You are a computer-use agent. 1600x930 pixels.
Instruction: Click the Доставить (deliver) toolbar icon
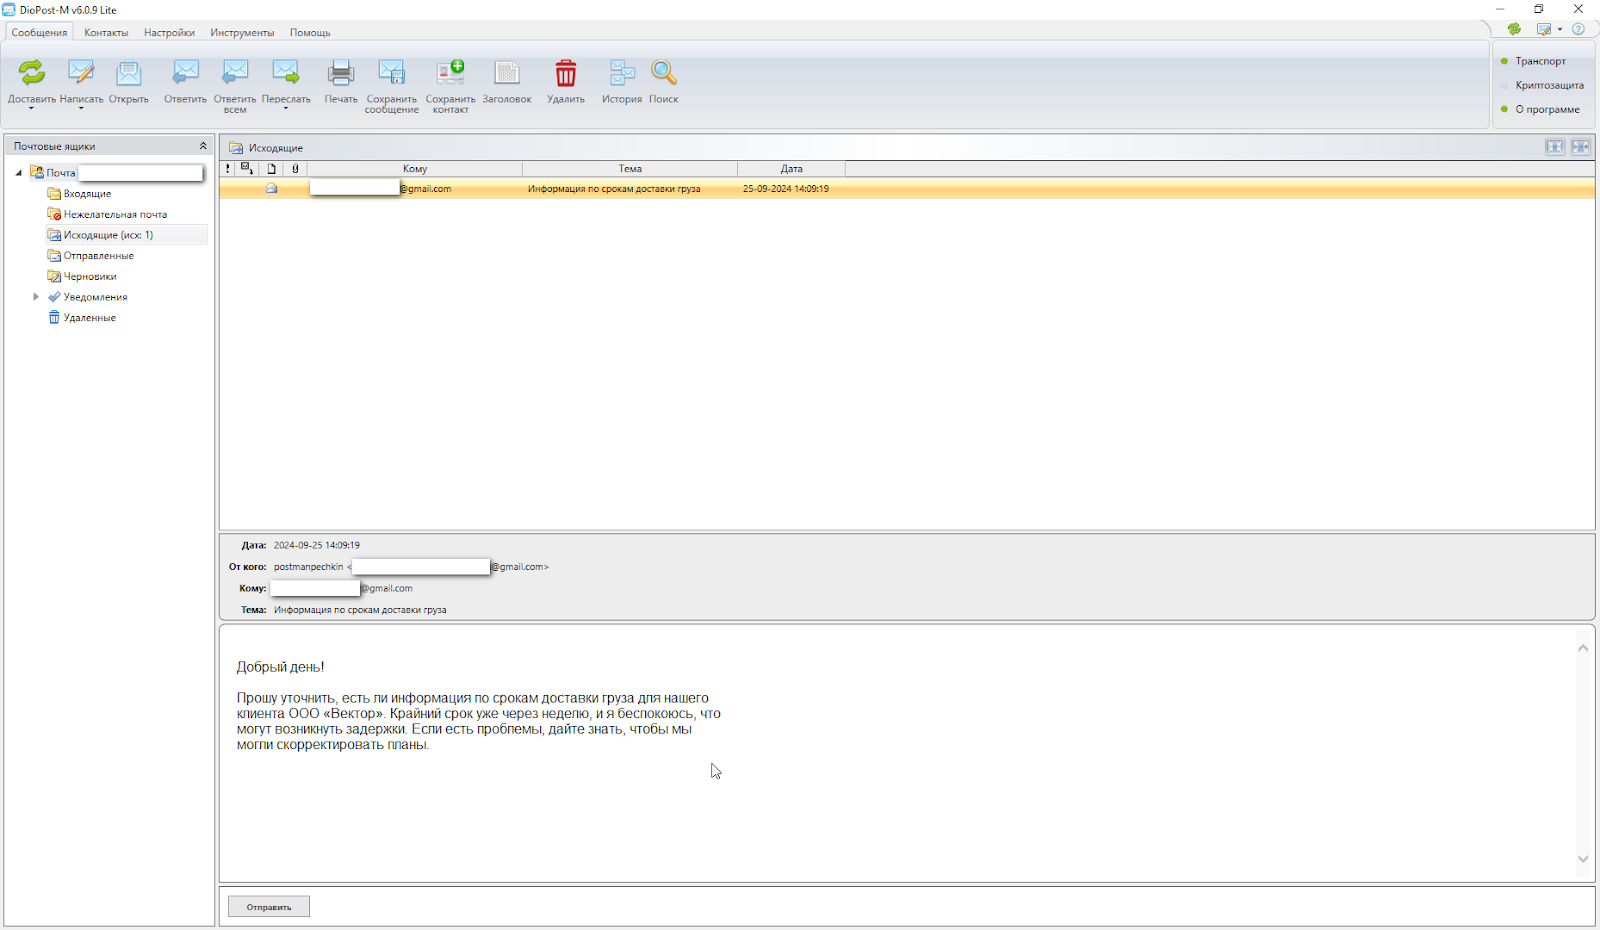click(x=32, y=72)
